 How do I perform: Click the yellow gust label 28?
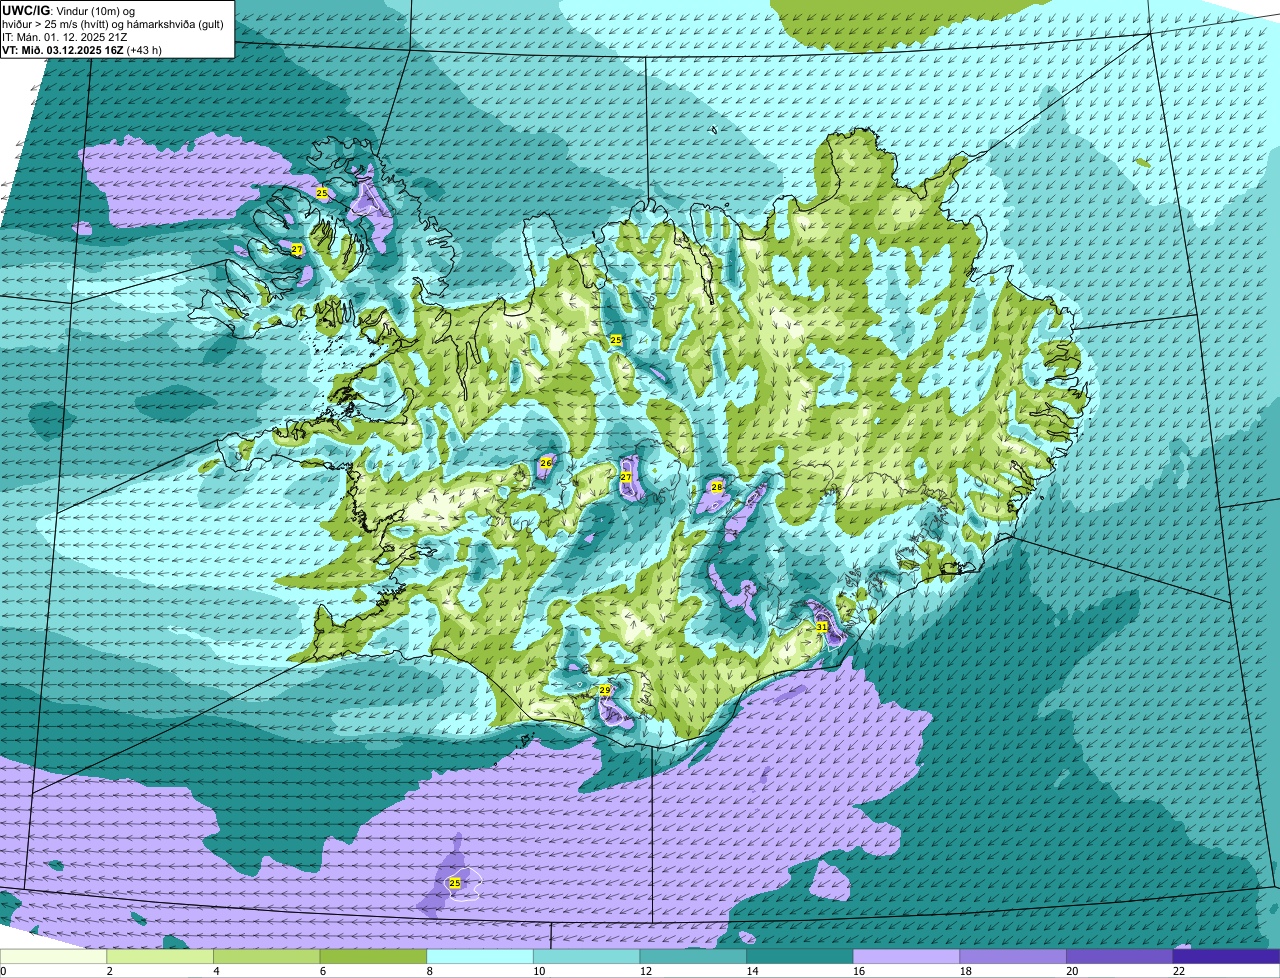pyautogui.click(x=717, y=487)
